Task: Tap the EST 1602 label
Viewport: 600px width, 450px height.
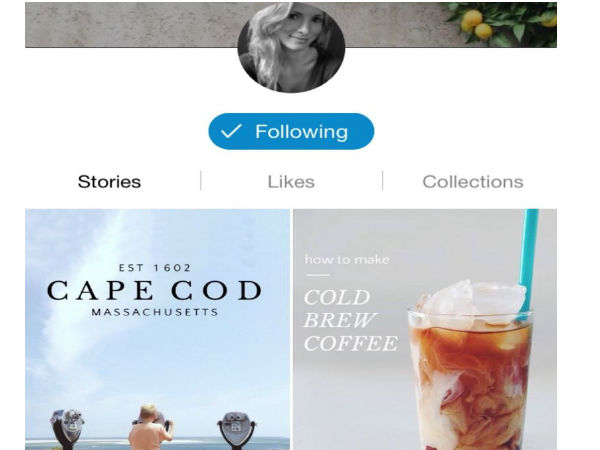Action: coord(154,268)
